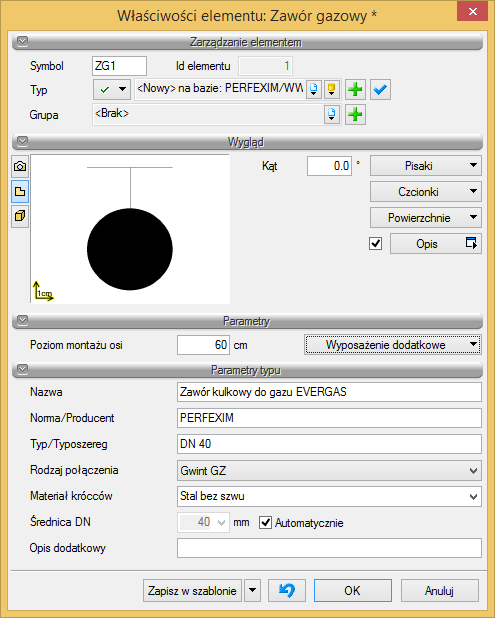
Task: Click the Anuluj button
Action: point(439,590)
